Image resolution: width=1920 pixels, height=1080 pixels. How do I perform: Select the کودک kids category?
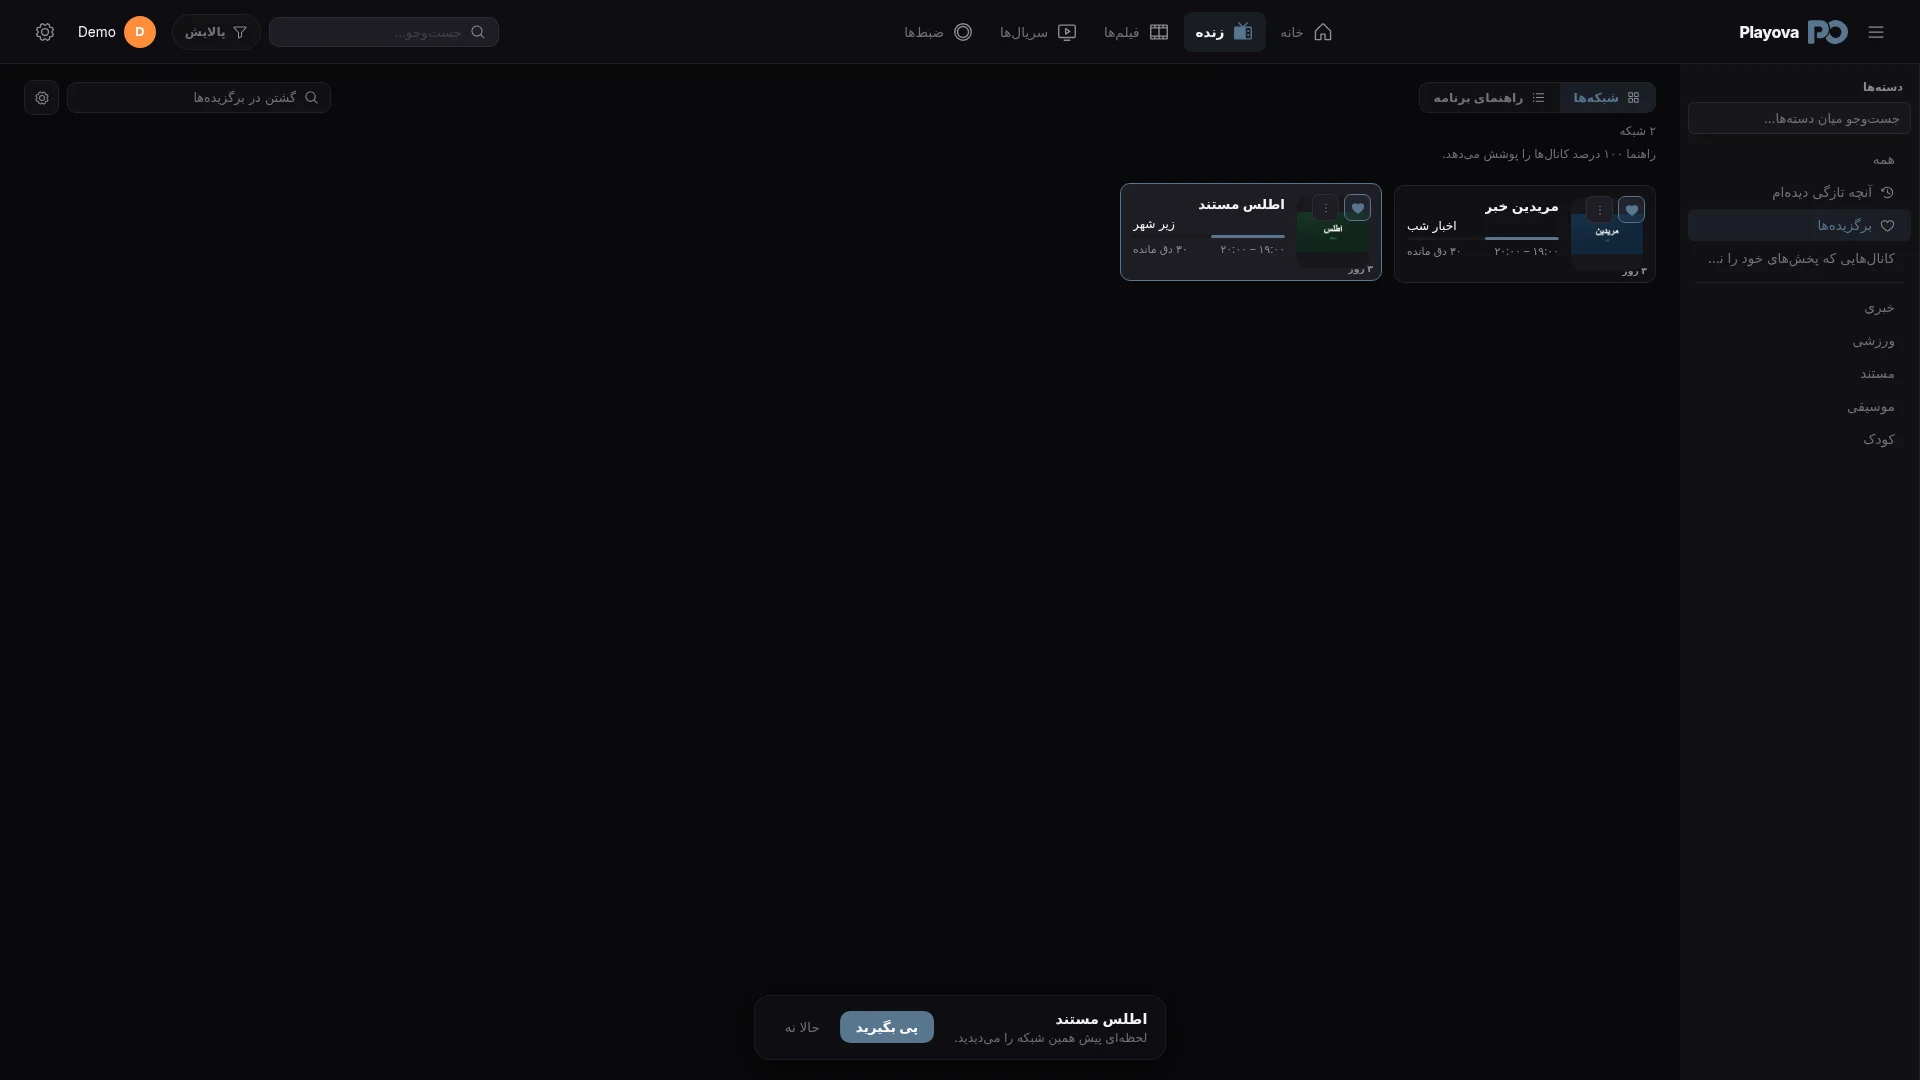(1799, 439)
